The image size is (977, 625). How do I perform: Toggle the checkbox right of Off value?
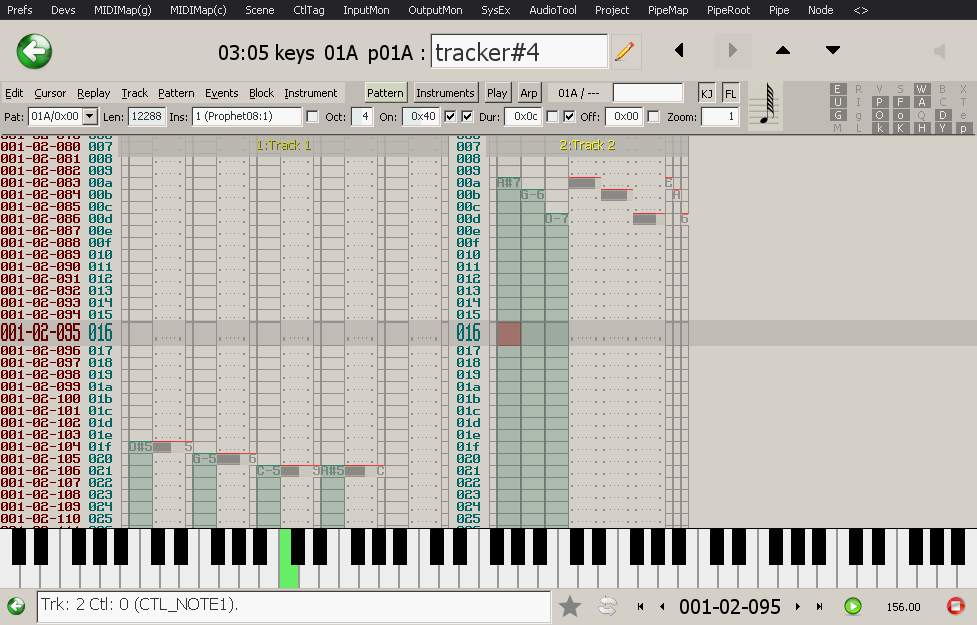pos(653,117)
